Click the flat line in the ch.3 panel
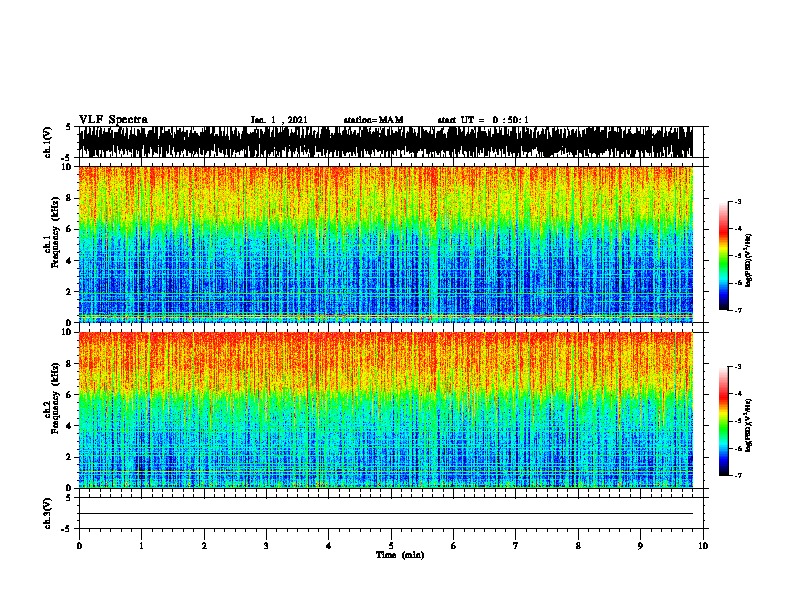This screenshot has height=612, width=792. click(385, 514)
